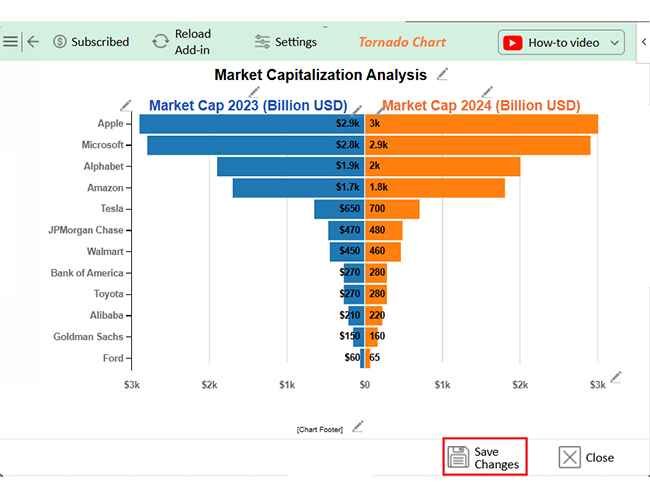Click the Subscribed label
Screen dimensions: 650x498
click(x=100, y=42)
